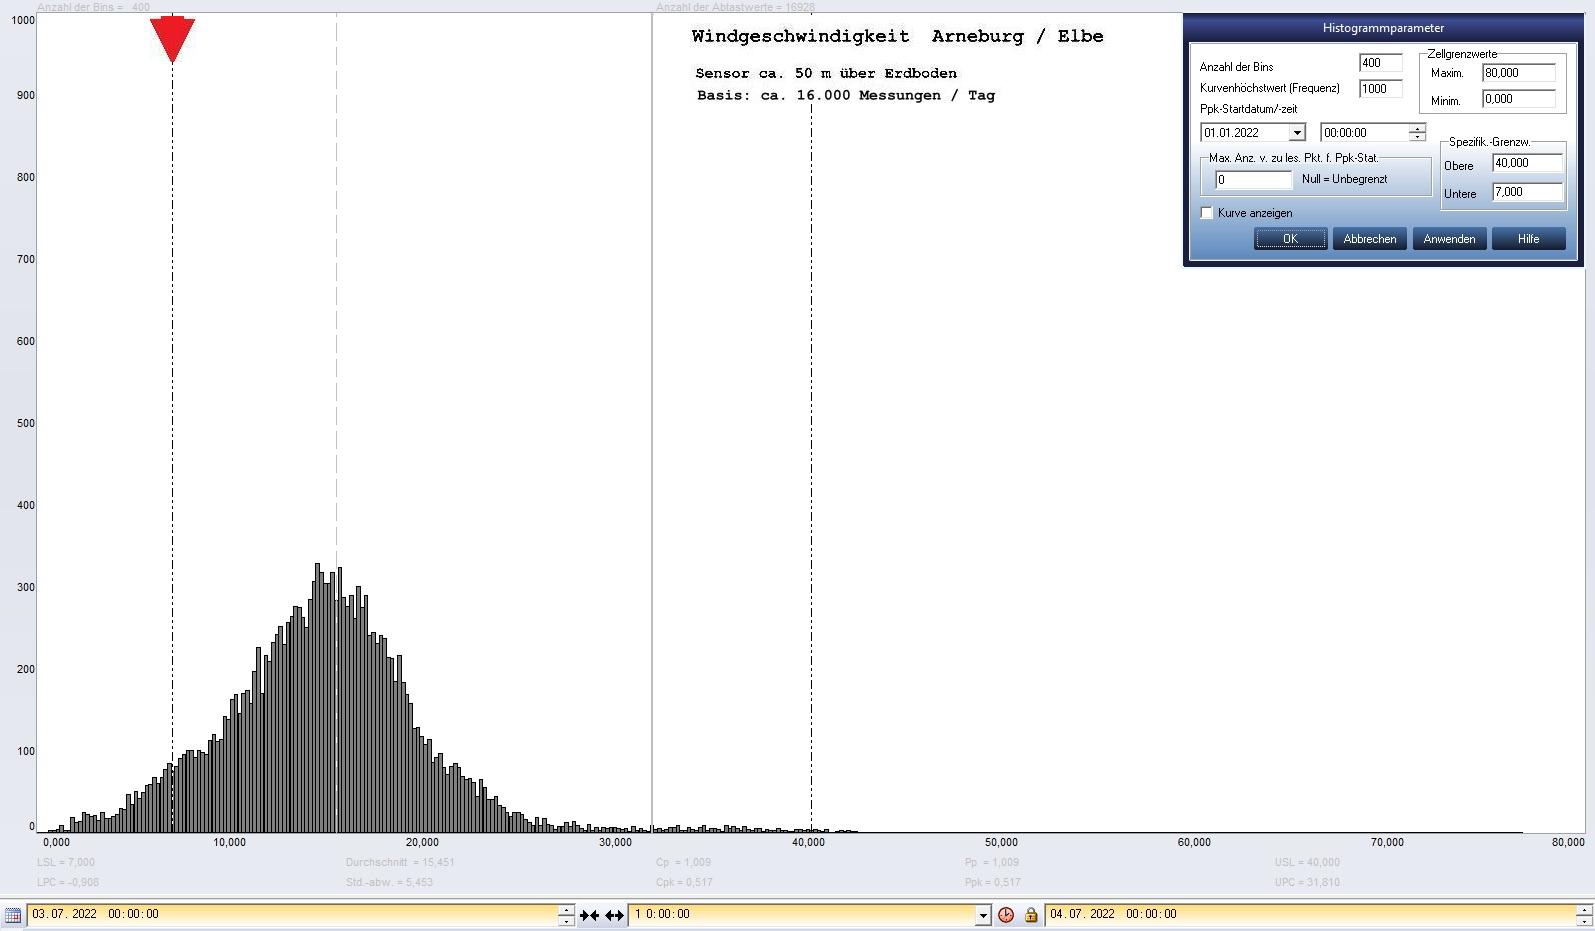Click the 'Ppk = 0,517' statistic text
The image size is (1595, 931).
pos(993,882)
